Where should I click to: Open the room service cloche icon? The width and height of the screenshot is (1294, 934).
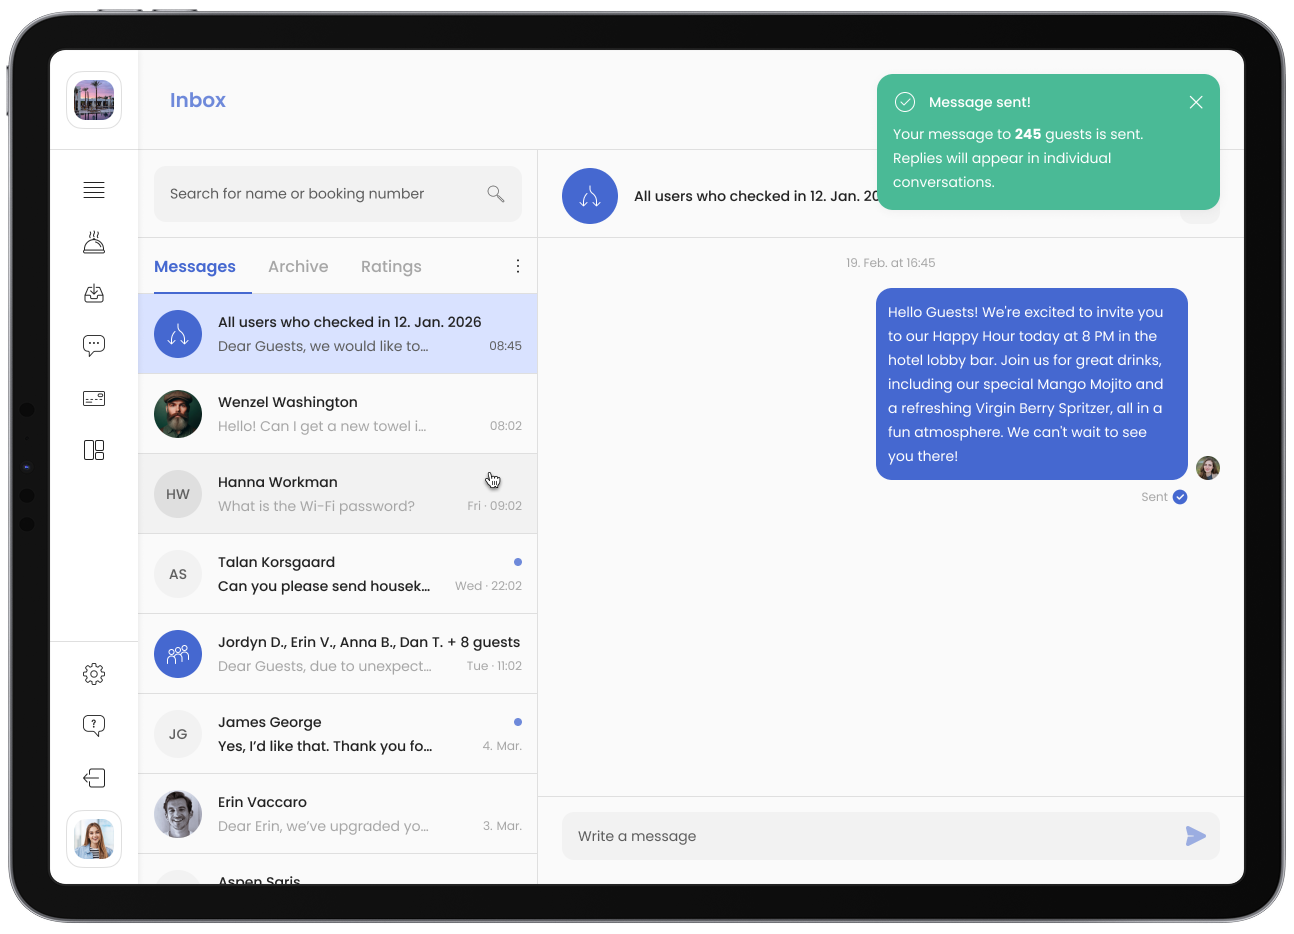93,241
